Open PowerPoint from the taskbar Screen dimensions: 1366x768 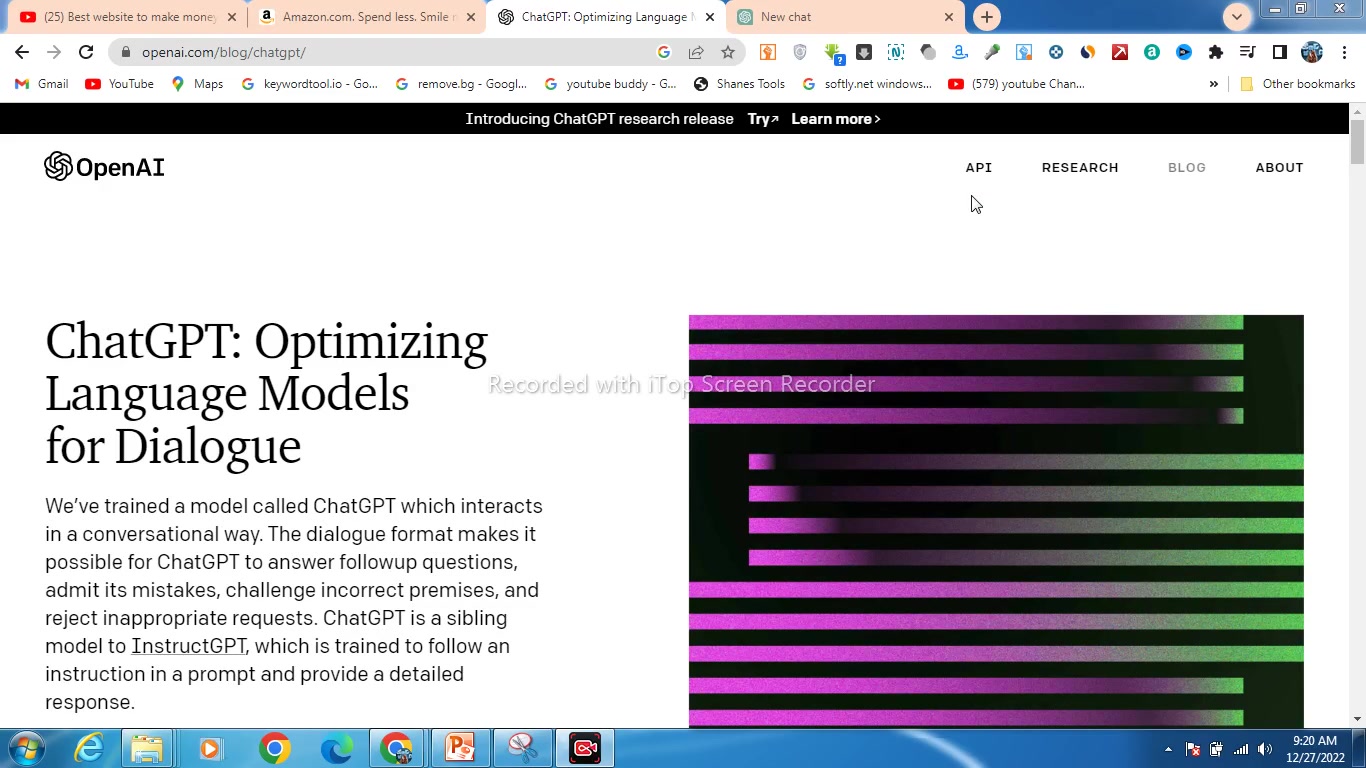click(x=460, y=748)
